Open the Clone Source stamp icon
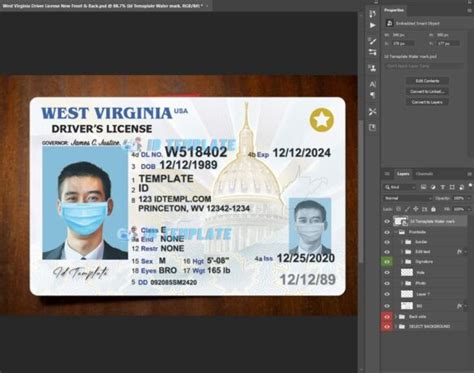 click(x=373, y=68)
